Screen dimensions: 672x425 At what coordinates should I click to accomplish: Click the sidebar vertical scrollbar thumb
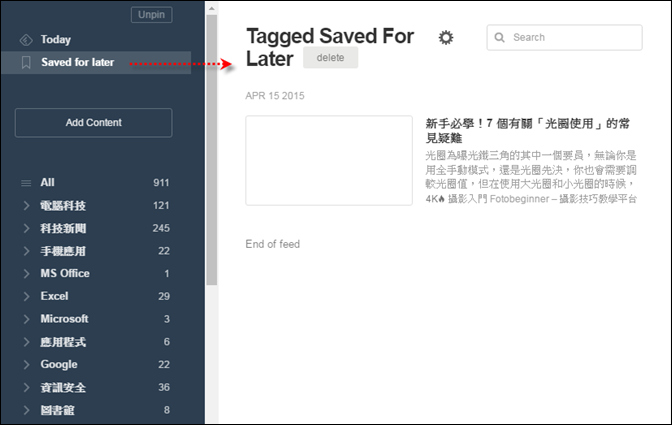[211, 150]
